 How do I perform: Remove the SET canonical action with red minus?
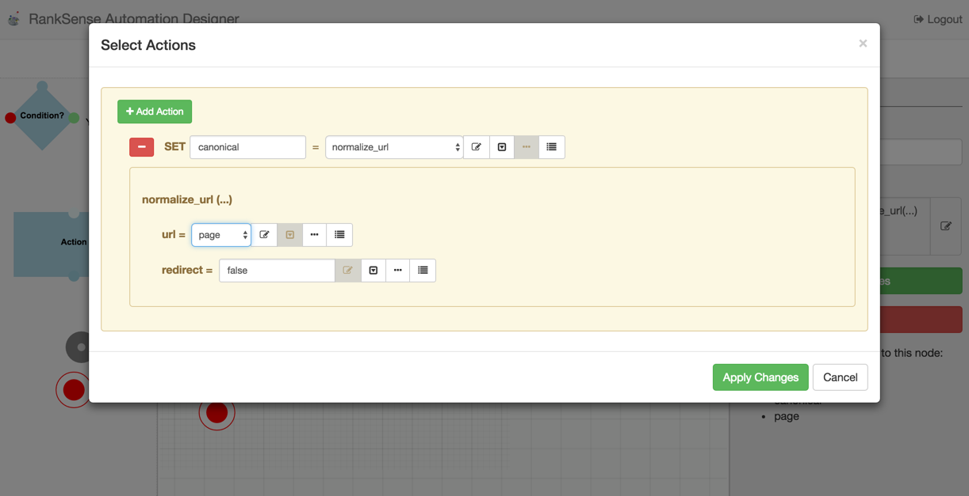pos(142,147)
